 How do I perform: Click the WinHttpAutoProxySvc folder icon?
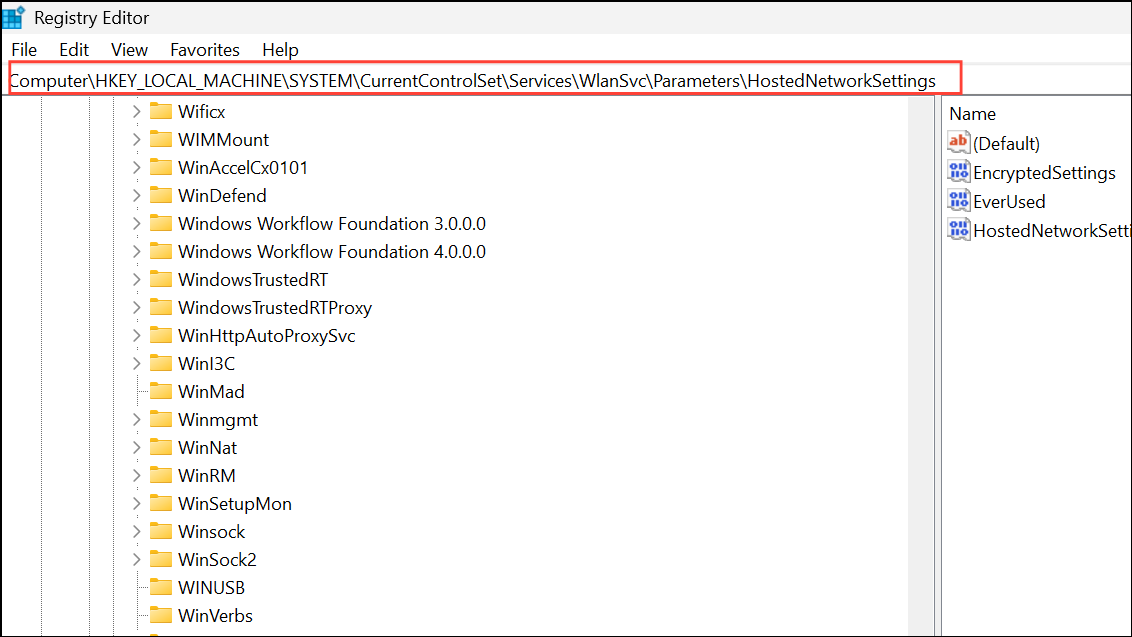(160, 335)
